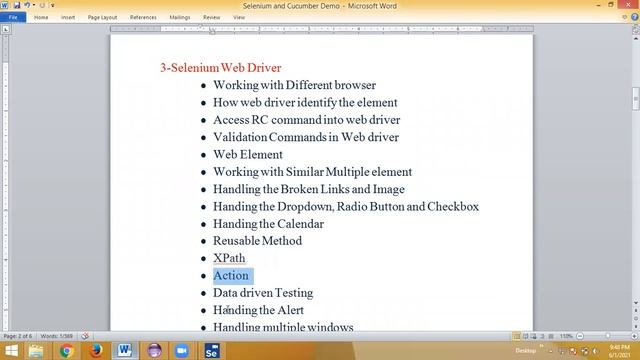The width and height of the screenshot is (640, 360).
Task: Click the Zoom Out minus button
Action: (x=580, y=336)
